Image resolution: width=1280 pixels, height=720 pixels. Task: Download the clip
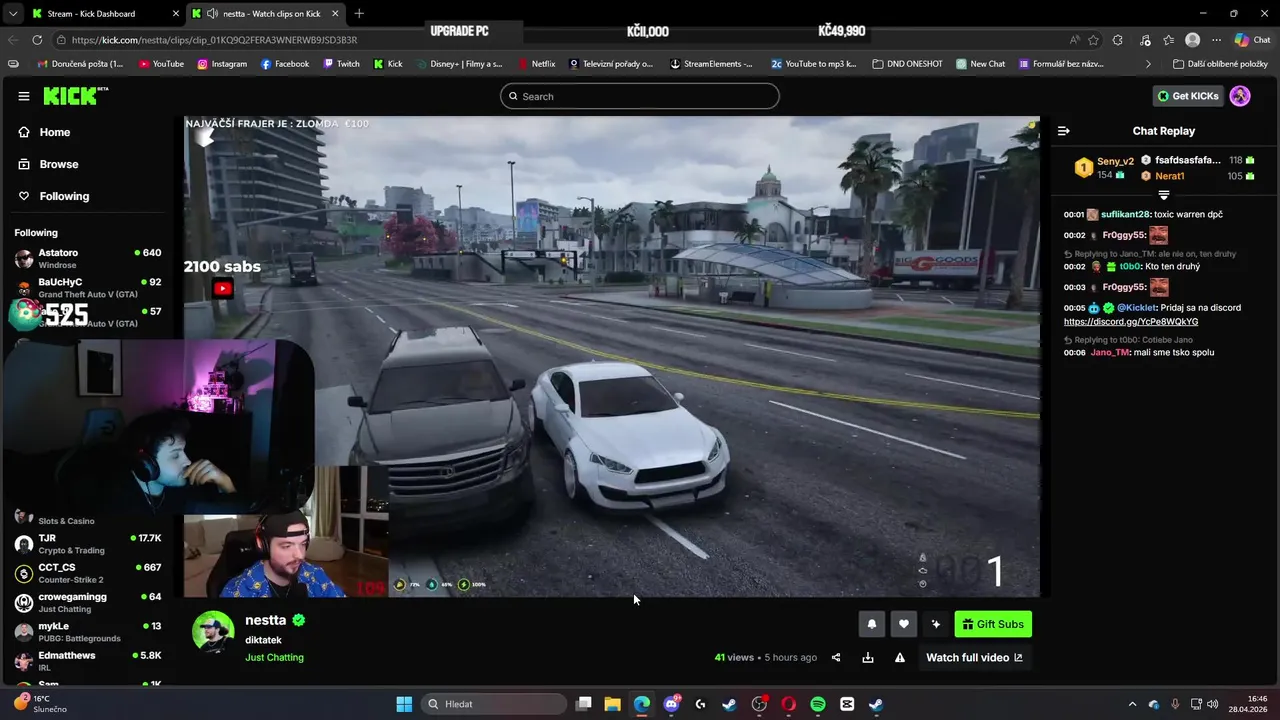868,658
